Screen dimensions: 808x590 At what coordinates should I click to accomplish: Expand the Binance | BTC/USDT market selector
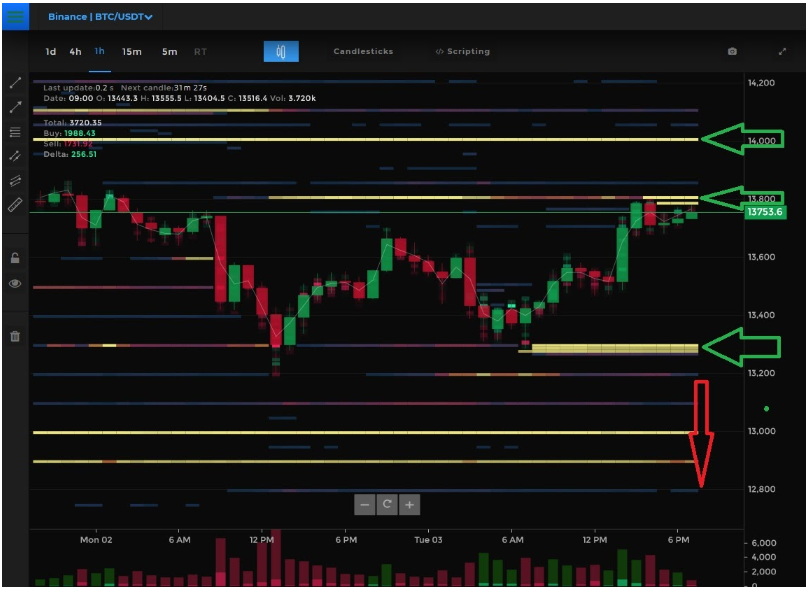[100, 17]
